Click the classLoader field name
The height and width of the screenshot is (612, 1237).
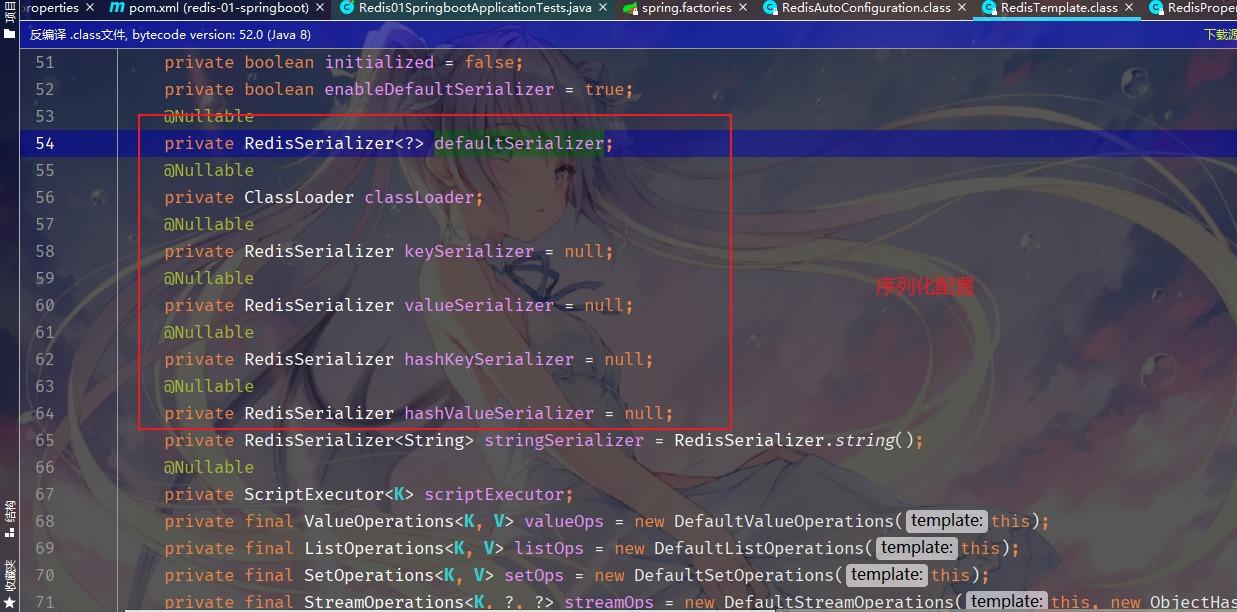click(x=419, y=197)
